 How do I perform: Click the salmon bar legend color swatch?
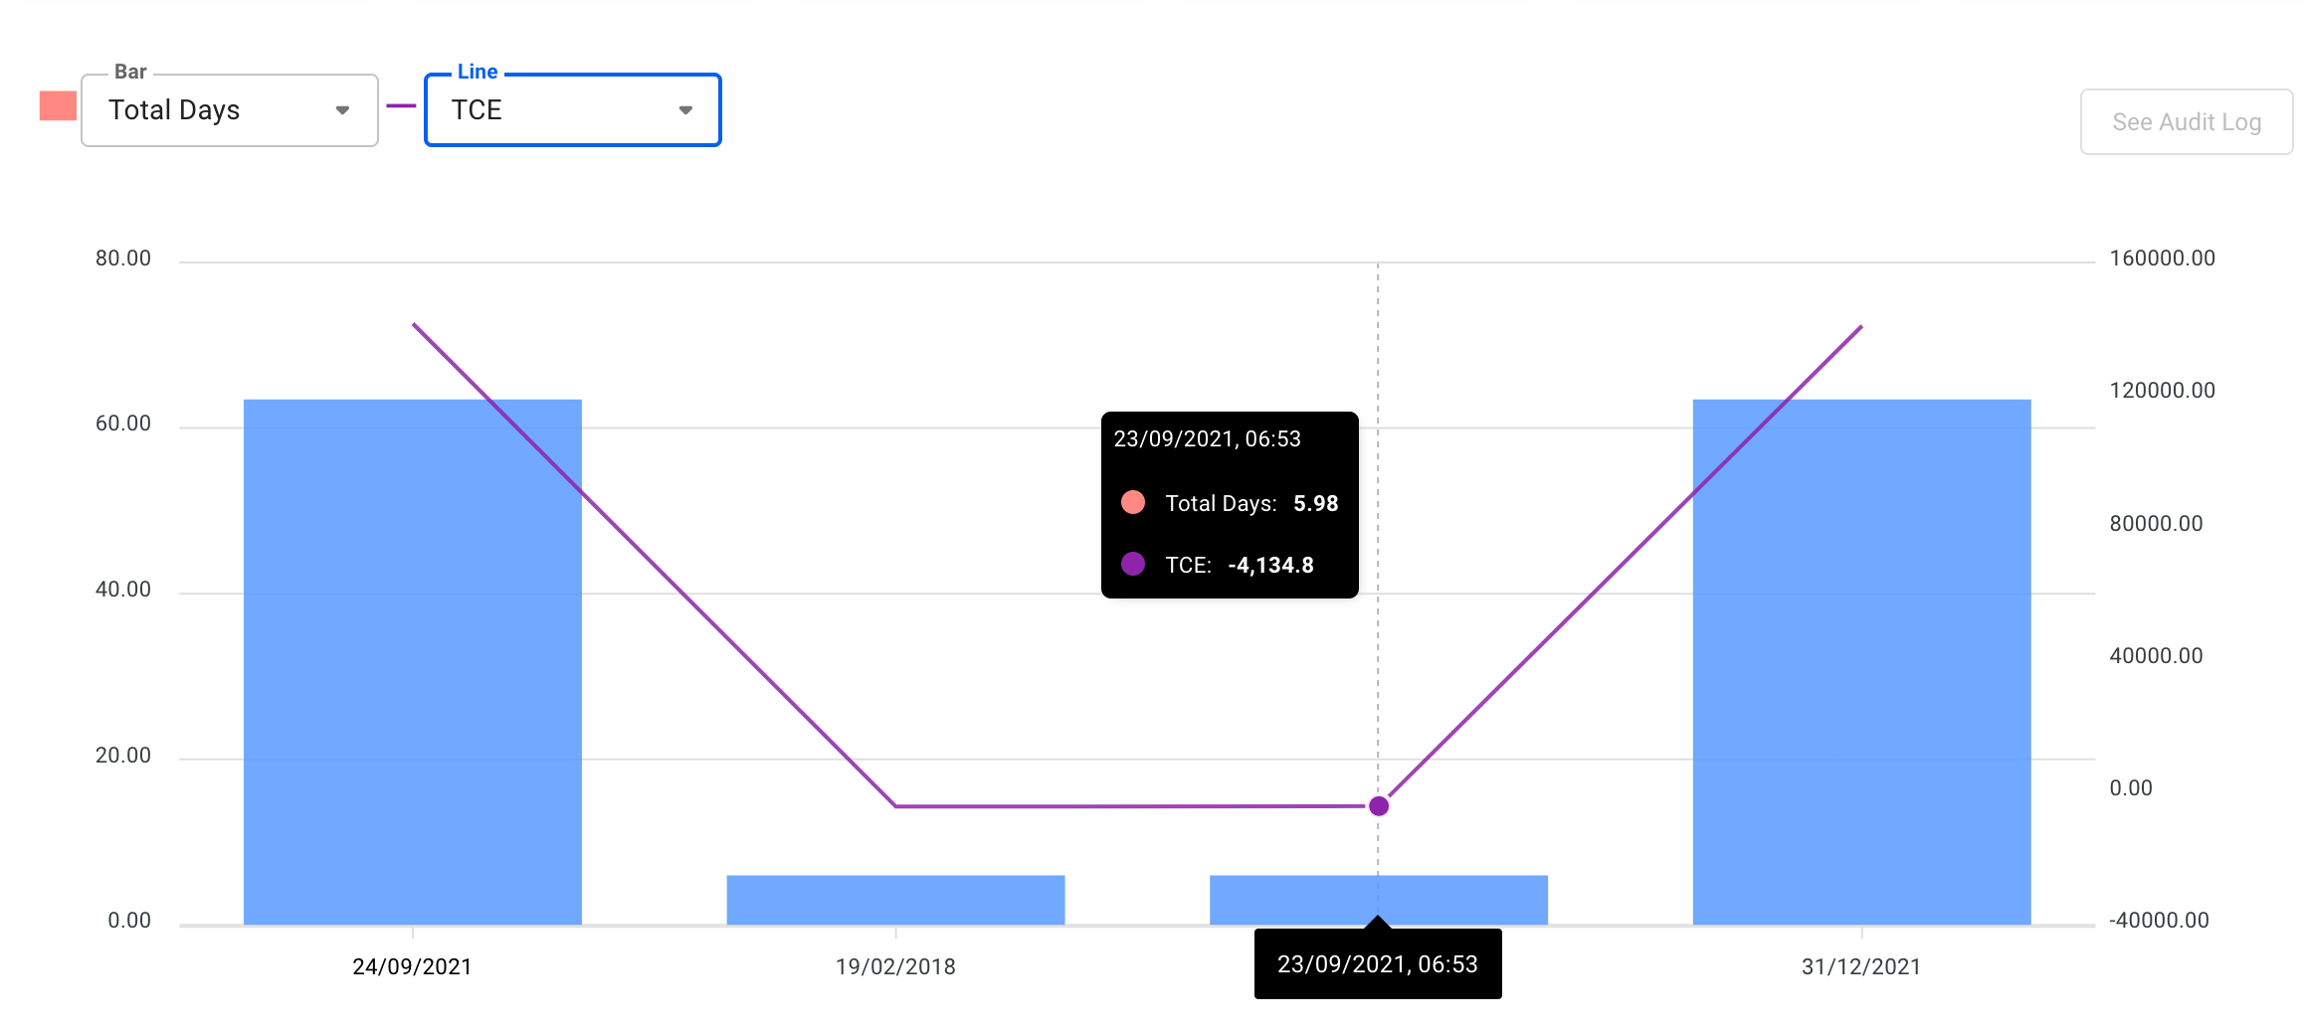click(x=58, y=106)
